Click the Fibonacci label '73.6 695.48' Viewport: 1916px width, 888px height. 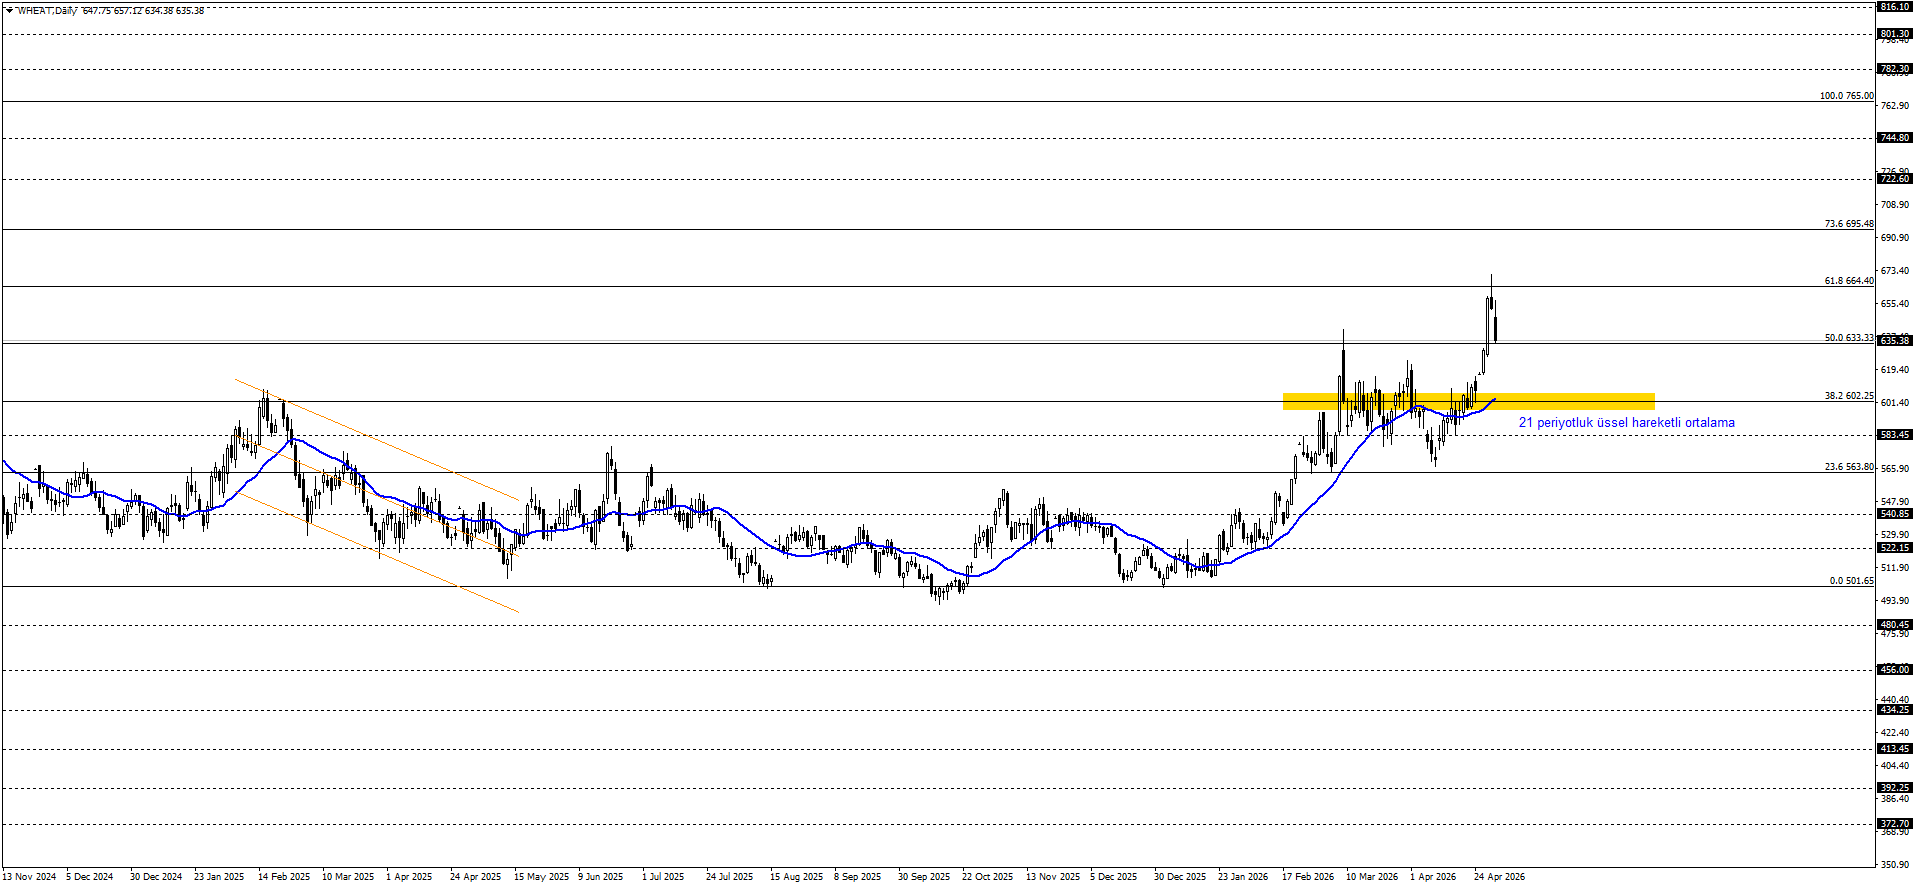pyautogui.click(x=1849, y=224)
